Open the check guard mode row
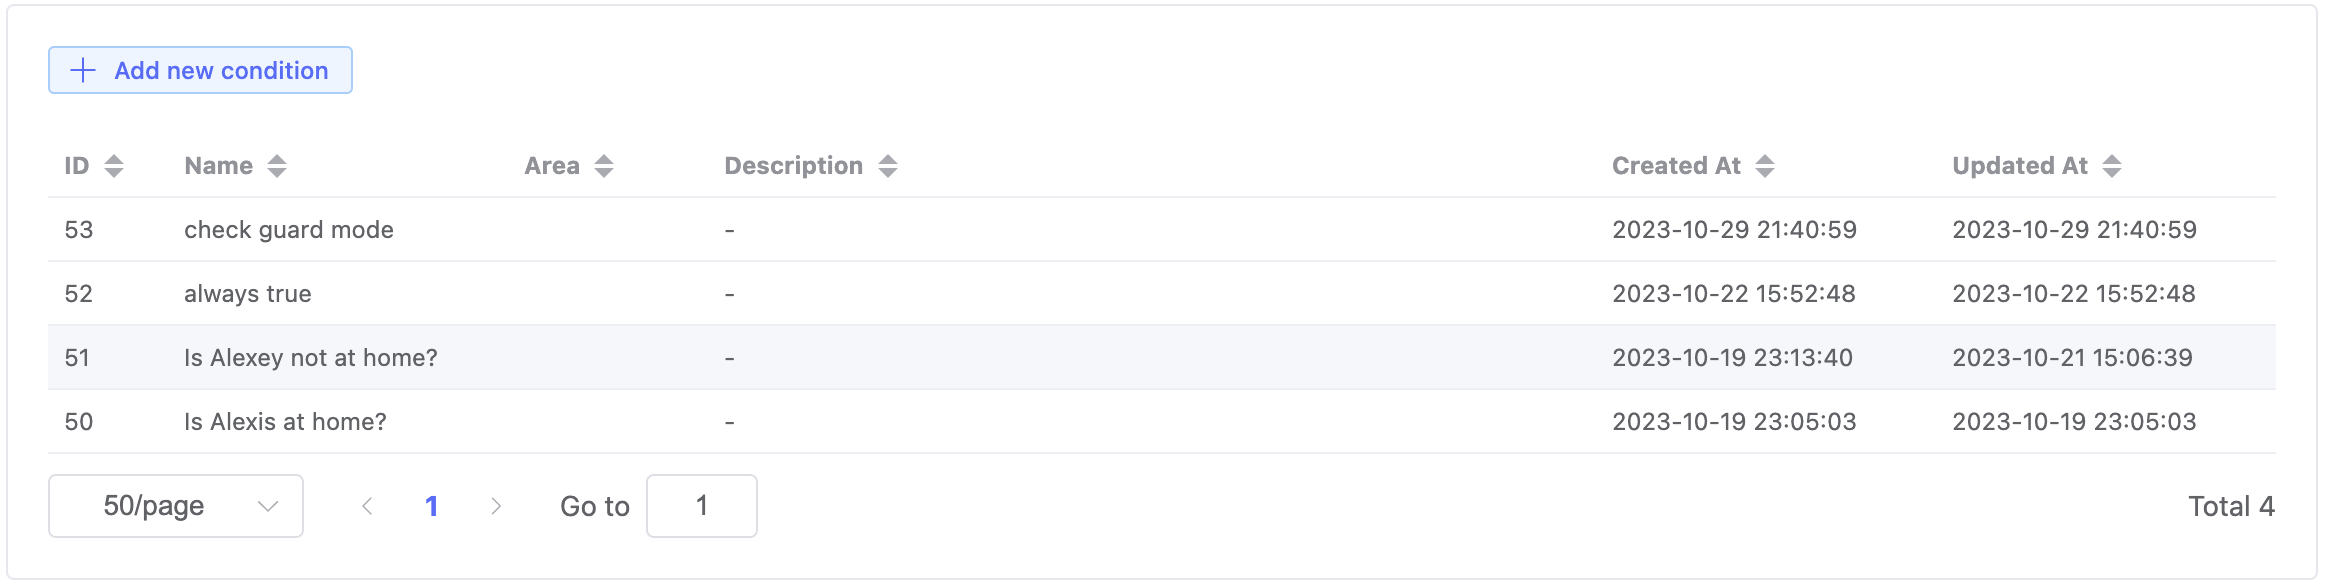The width and height of the screenshot is (2326, 586). pyautogui.click(x=1162, y=230)
